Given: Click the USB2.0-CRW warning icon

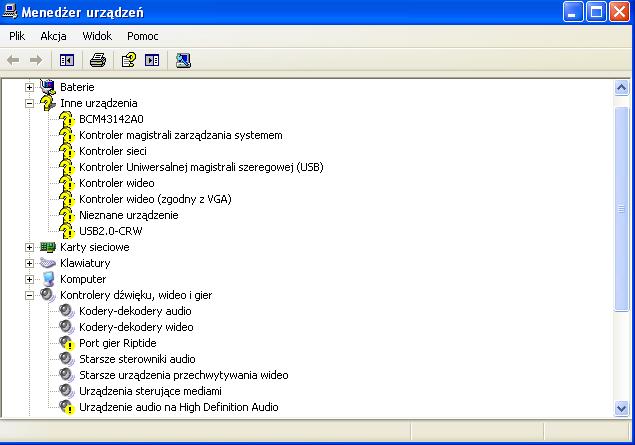Looking at the screenshot, I should point(67,231).
